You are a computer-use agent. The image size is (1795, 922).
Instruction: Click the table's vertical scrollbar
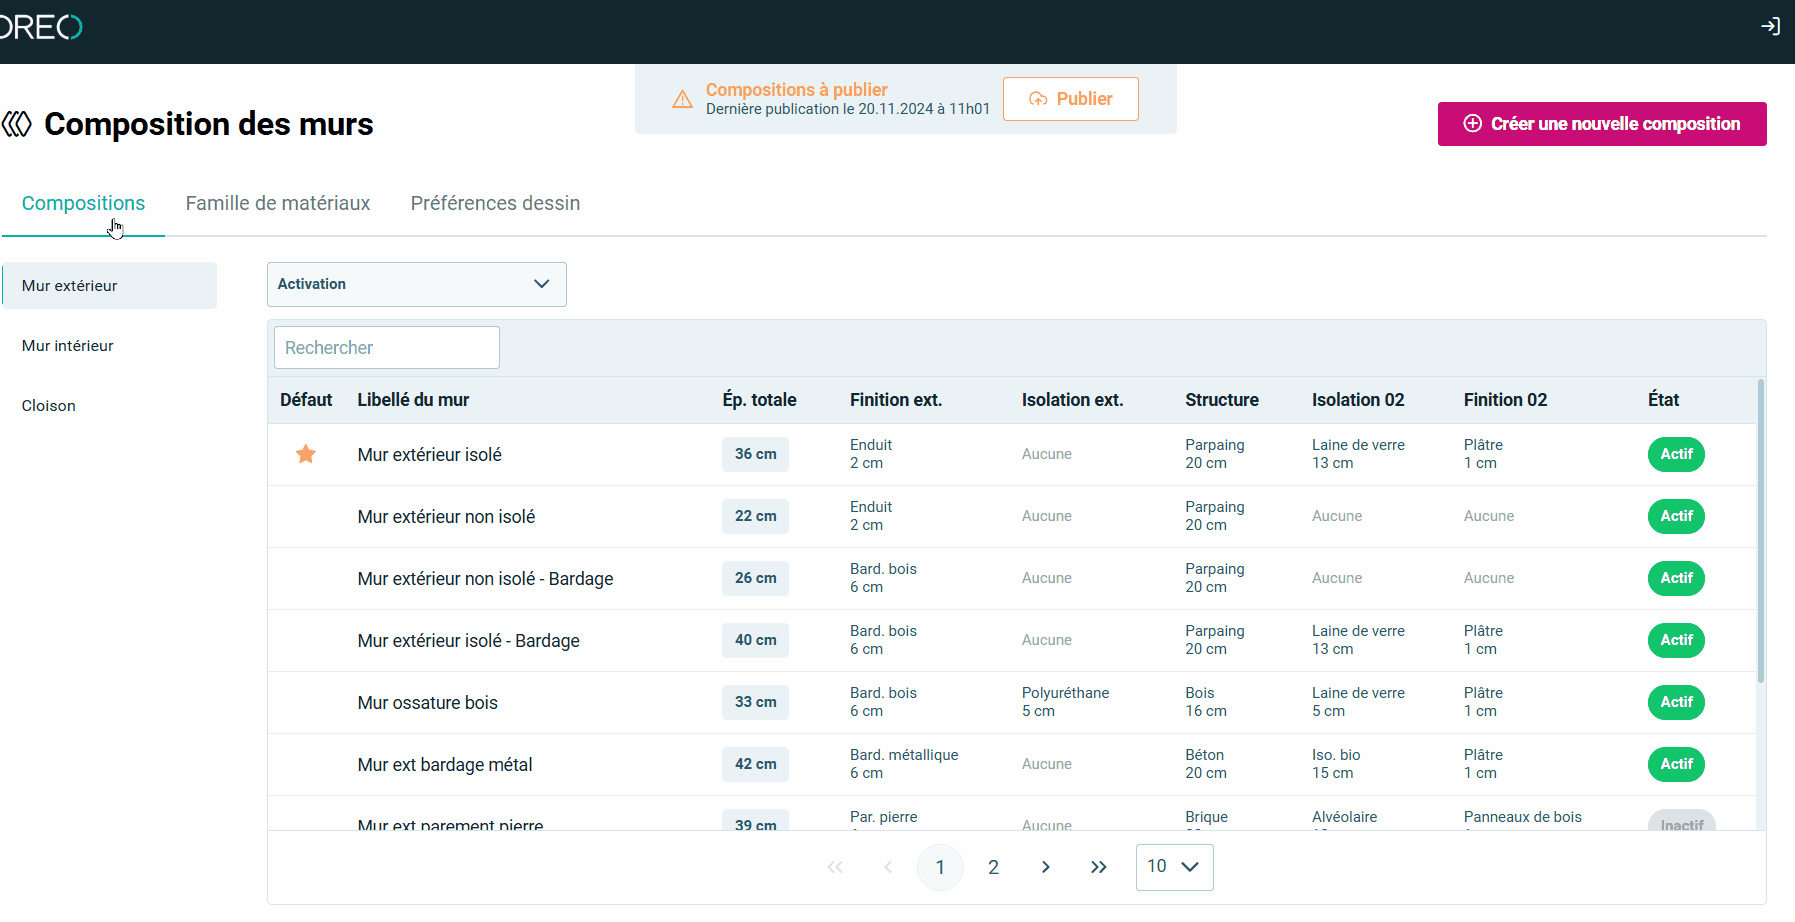(1760, 530)
